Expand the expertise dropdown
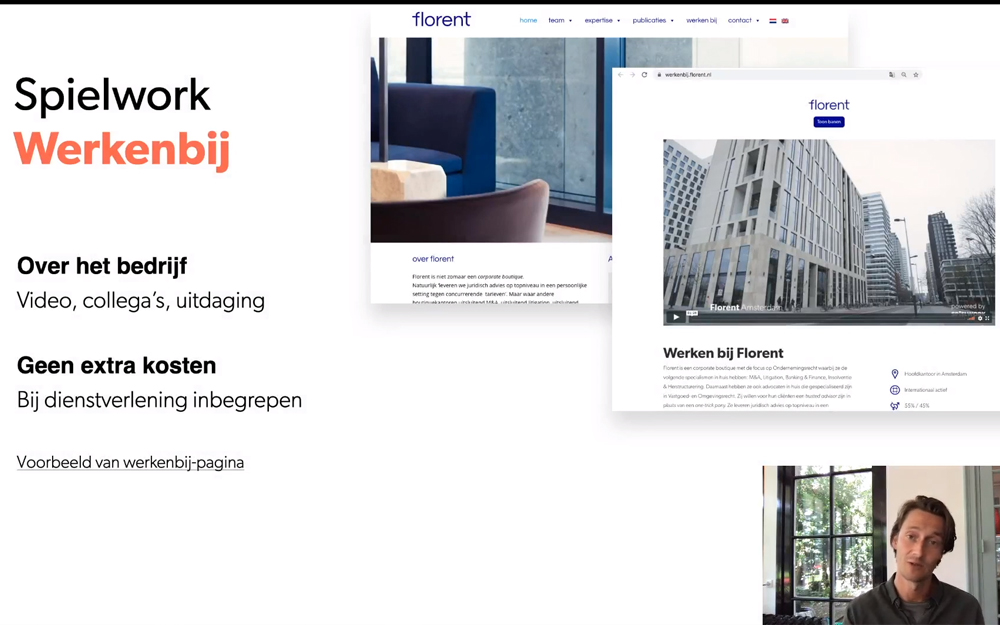Image resolution: width=1000 pixels, height=625 pixels. point(599,19)
